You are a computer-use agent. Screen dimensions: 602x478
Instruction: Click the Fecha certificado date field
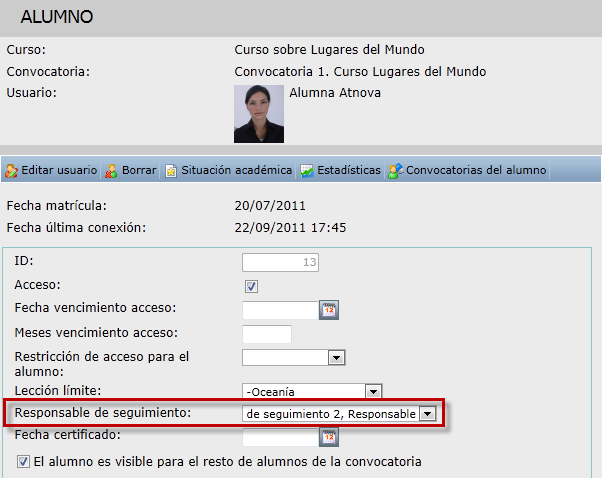point(281,437)
